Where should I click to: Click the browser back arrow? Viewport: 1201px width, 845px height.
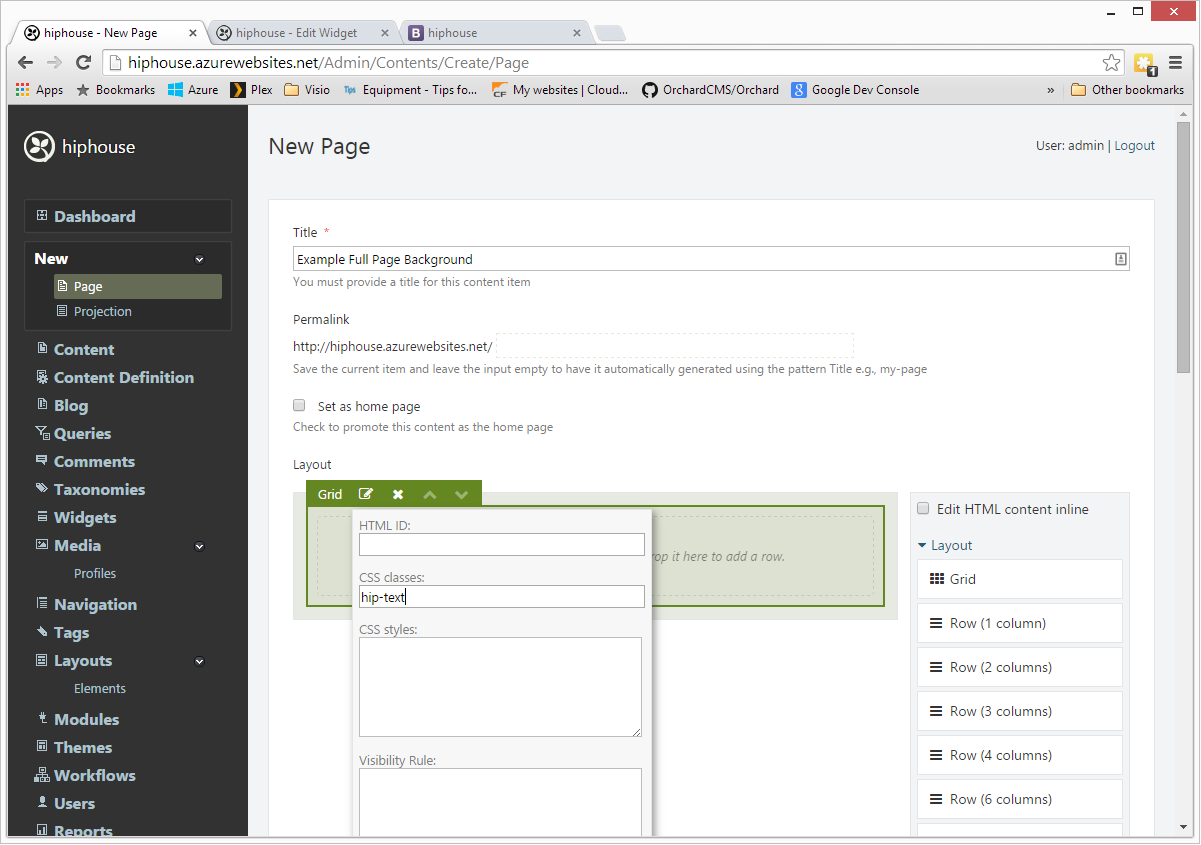[25, 62]
